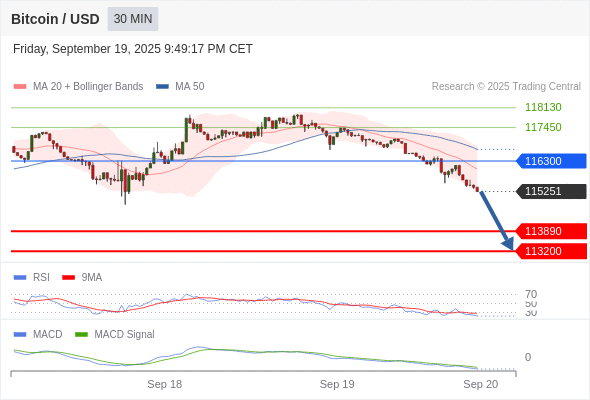
Task: Click the MA 50 legend label
Action: click(x=190, y=87)
